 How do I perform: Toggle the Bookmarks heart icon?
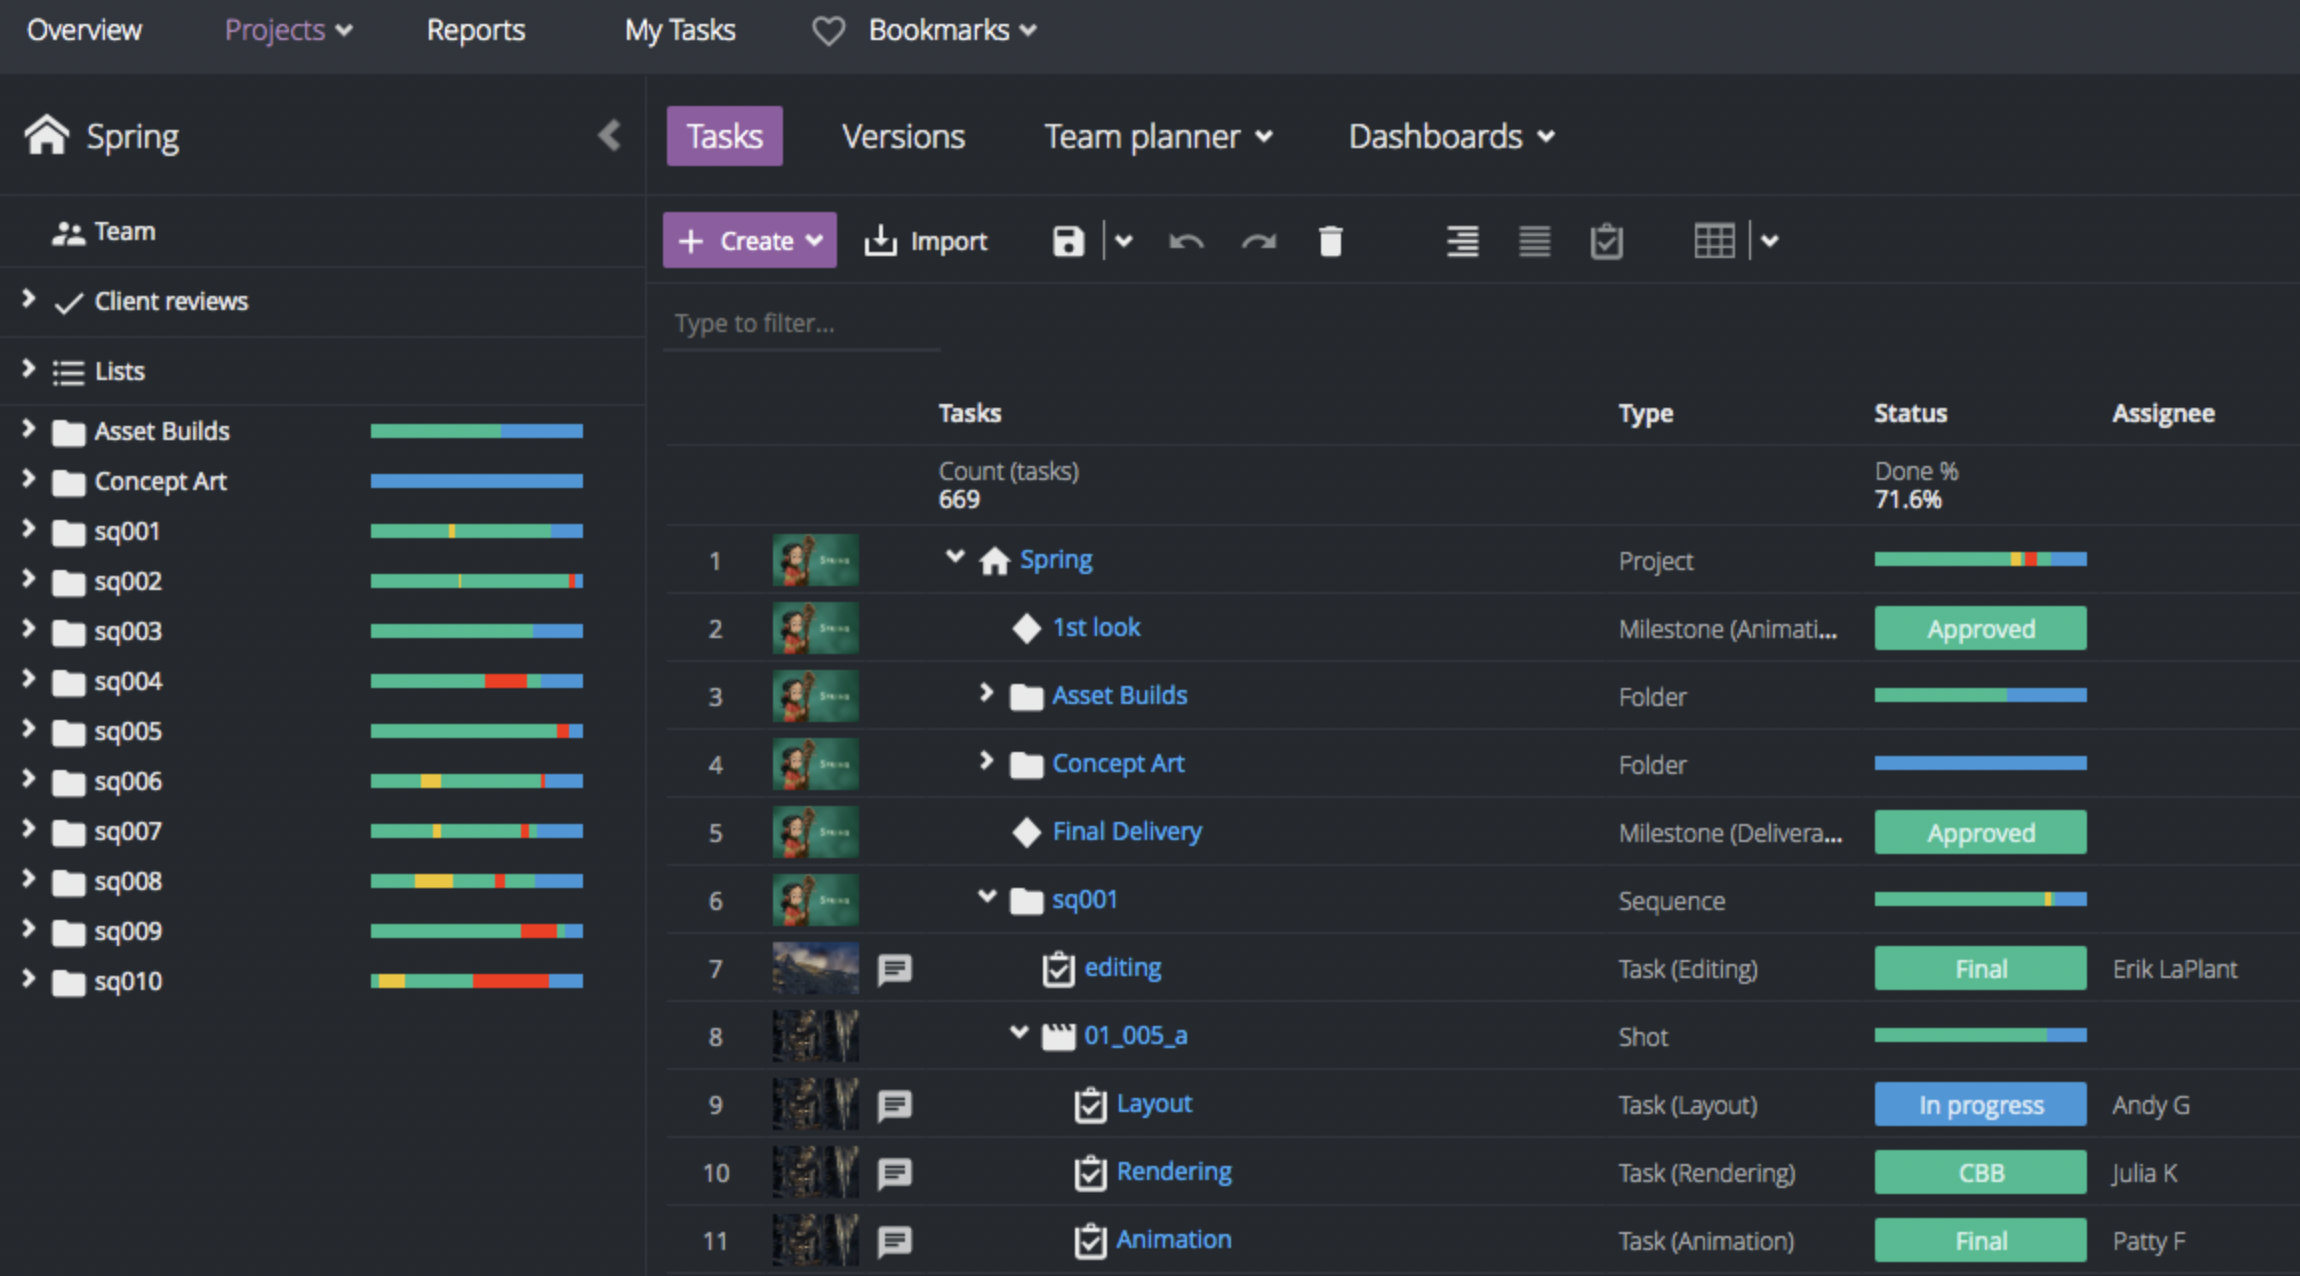coord(828,30)
